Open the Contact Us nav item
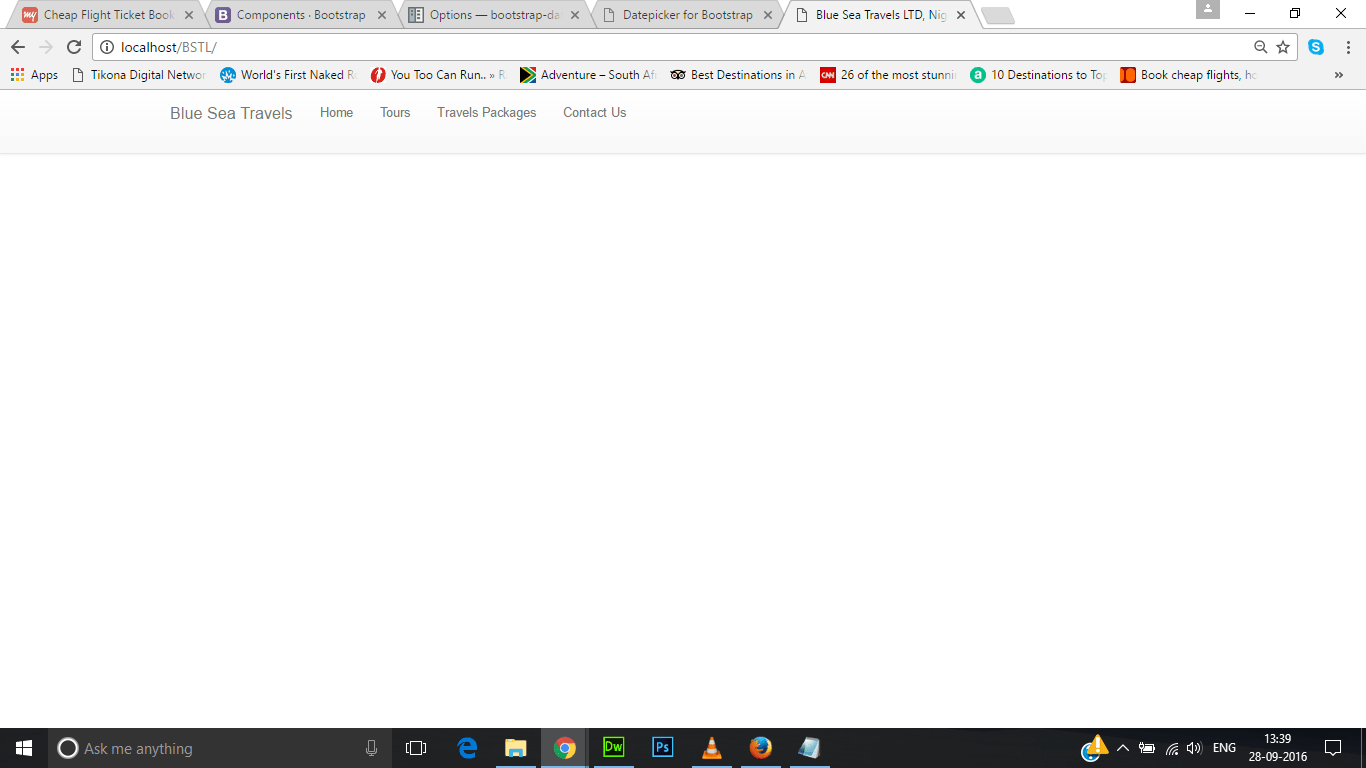 click(x=595, y=113)
